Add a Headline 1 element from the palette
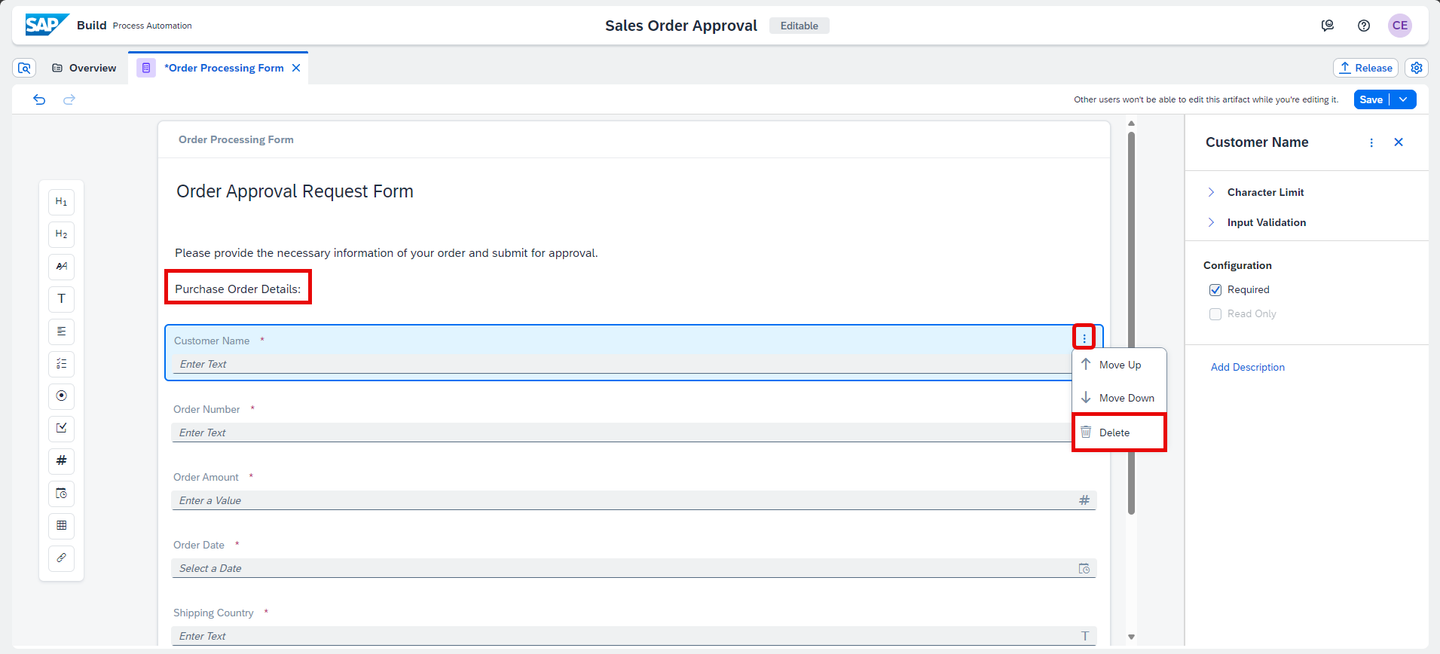Image resolution: width=1440 pixels, height=654 pixels. click(61, 202)
